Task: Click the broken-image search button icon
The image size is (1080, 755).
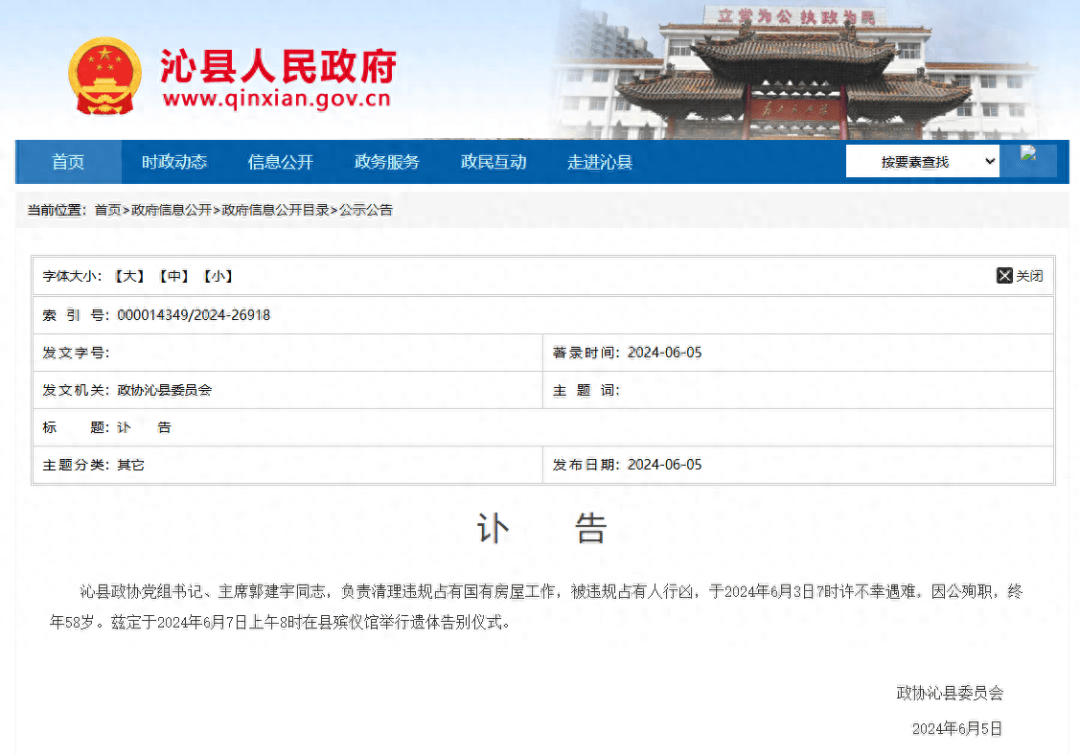Action: [x=1028, y=154]
